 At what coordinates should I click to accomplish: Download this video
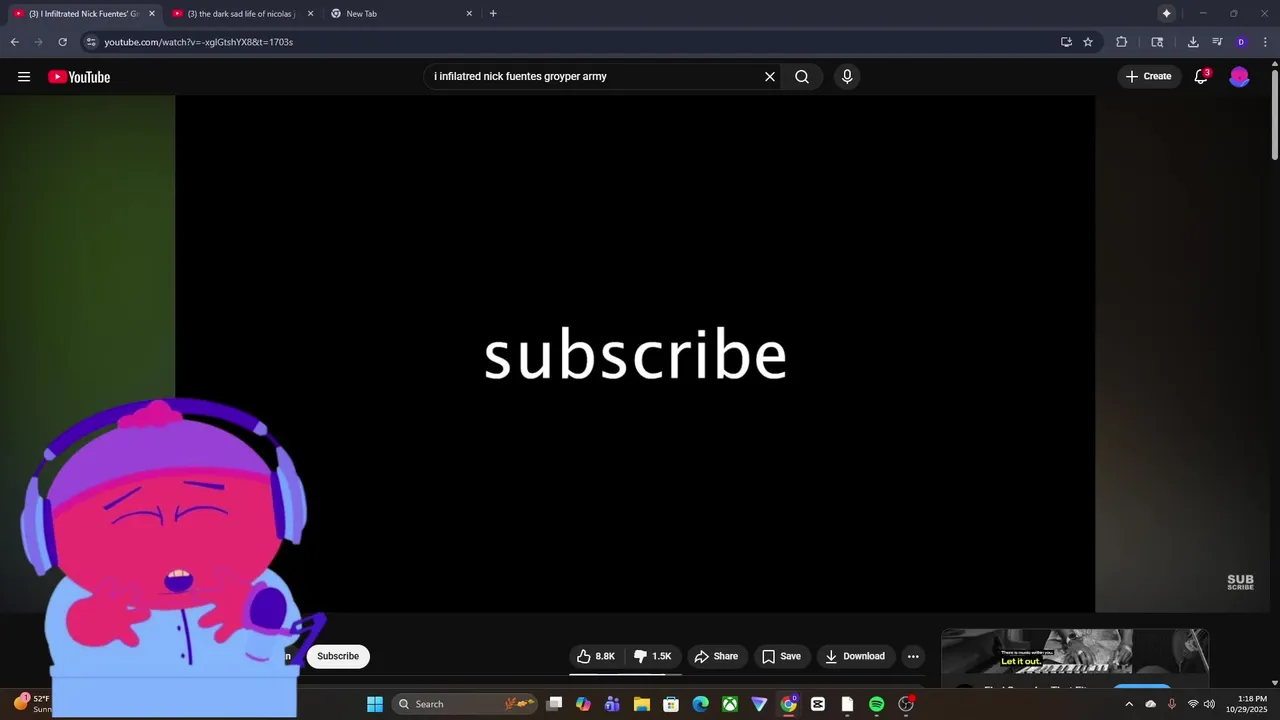(x=855, y=656)
